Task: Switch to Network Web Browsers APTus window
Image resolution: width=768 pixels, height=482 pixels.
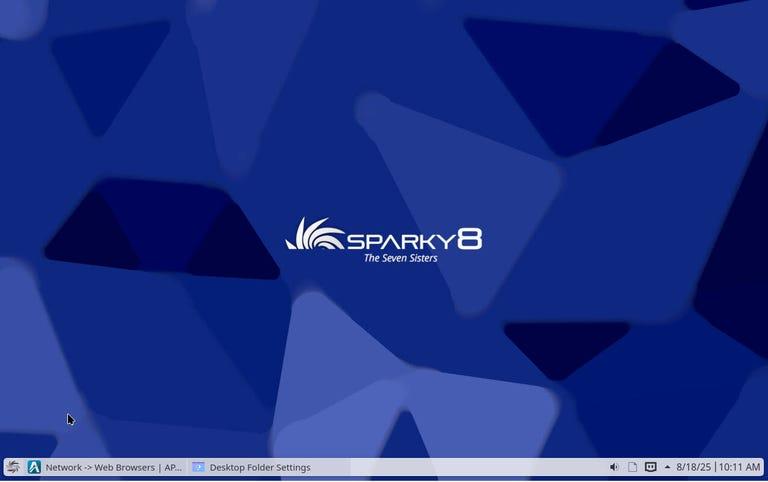Action: pyautogui.click(x=105, y=467)
